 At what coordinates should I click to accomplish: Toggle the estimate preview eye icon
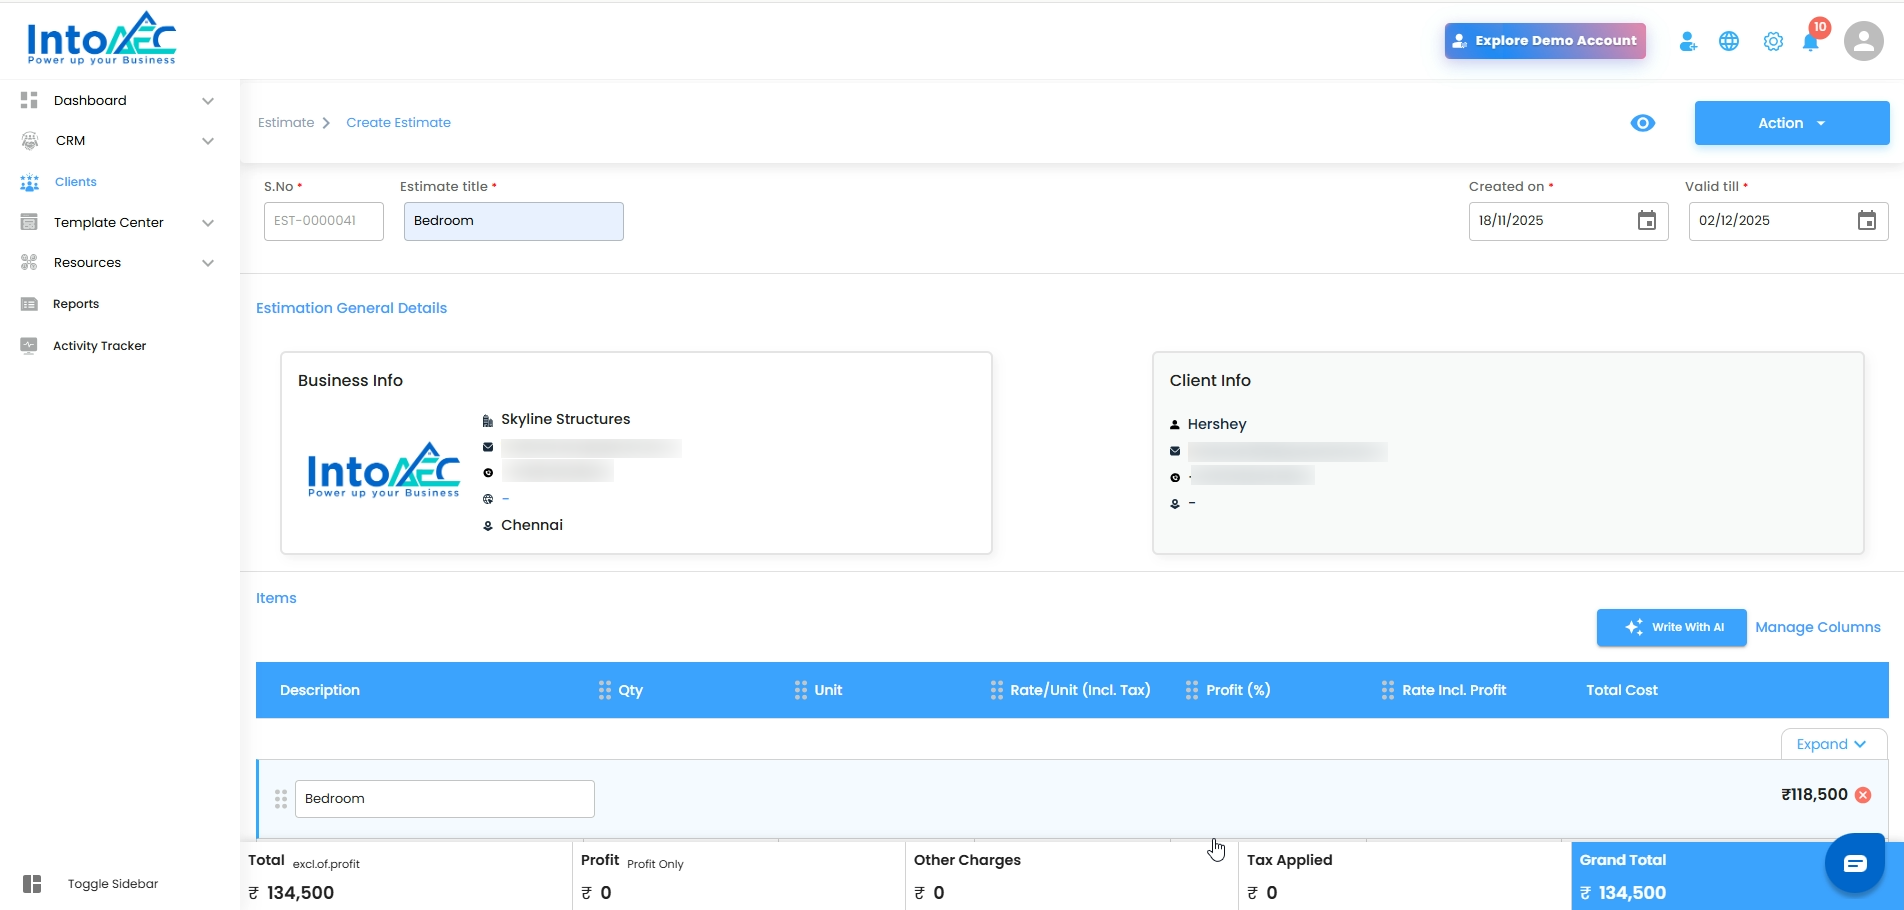pyautogui.click(x=1643, y=123)
